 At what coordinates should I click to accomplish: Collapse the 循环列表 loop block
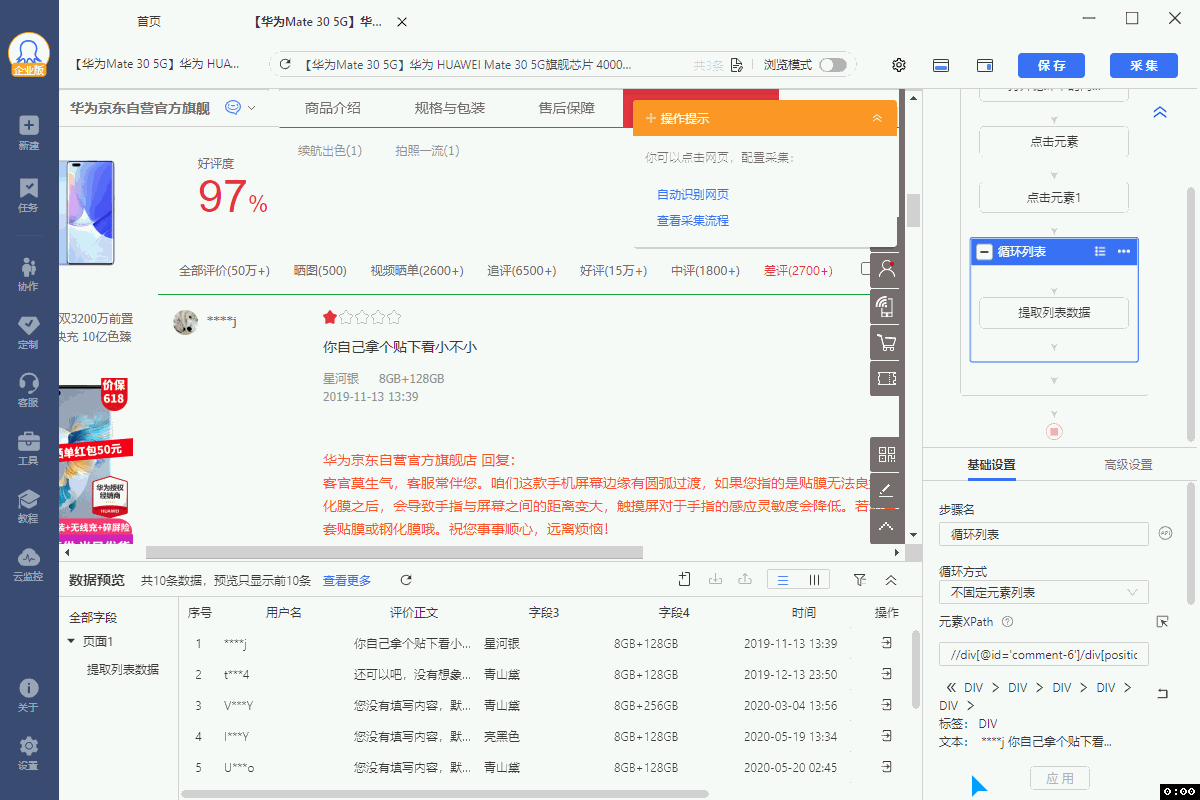click(985, 252)
